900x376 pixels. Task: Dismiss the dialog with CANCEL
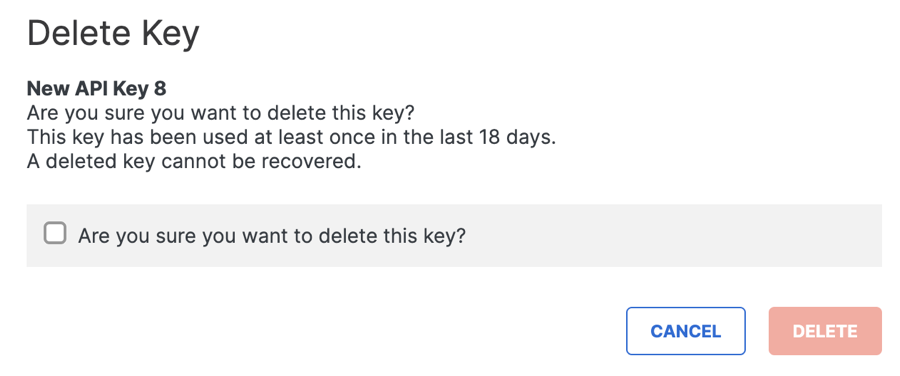685,331
